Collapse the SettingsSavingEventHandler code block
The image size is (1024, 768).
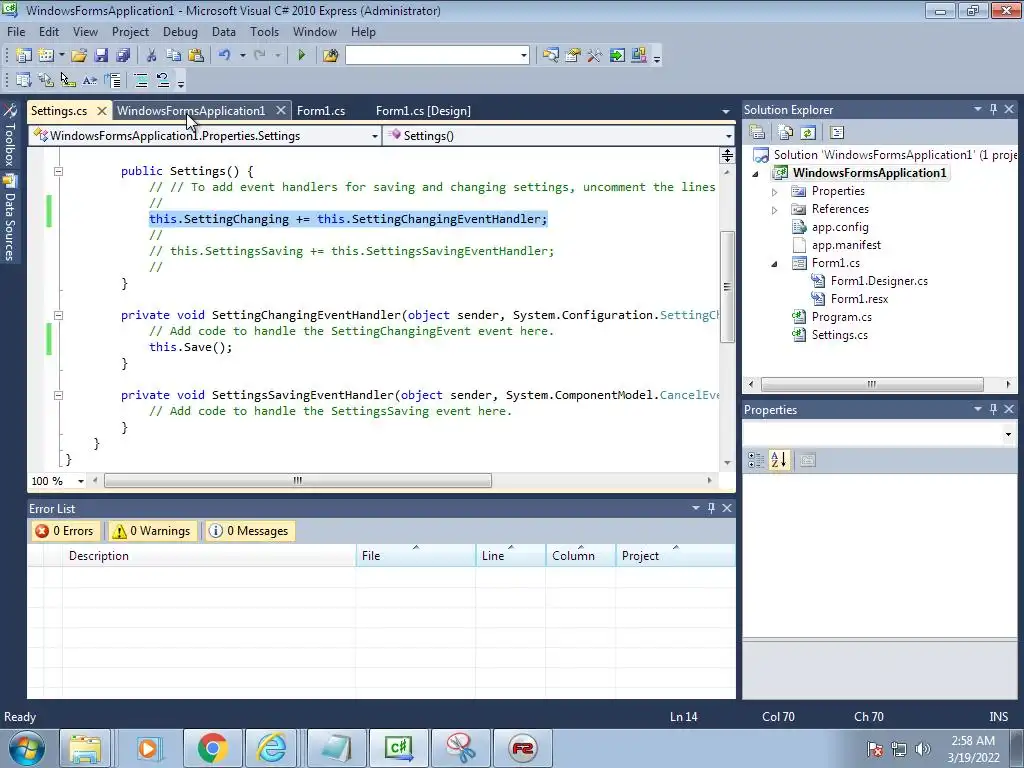pos(58,395)
